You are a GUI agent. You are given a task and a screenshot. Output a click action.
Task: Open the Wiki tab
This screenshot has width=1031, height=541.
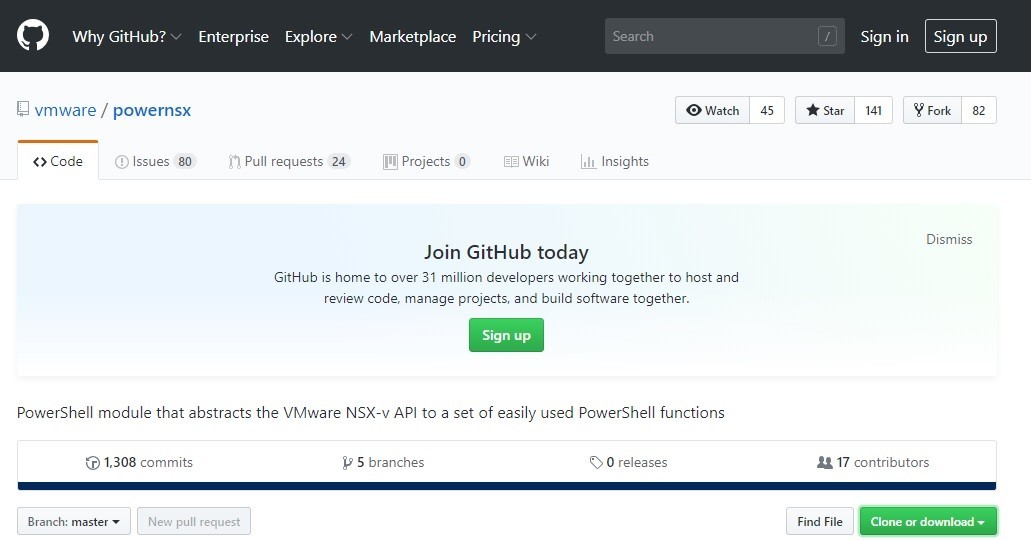click(x=526, y=161)
